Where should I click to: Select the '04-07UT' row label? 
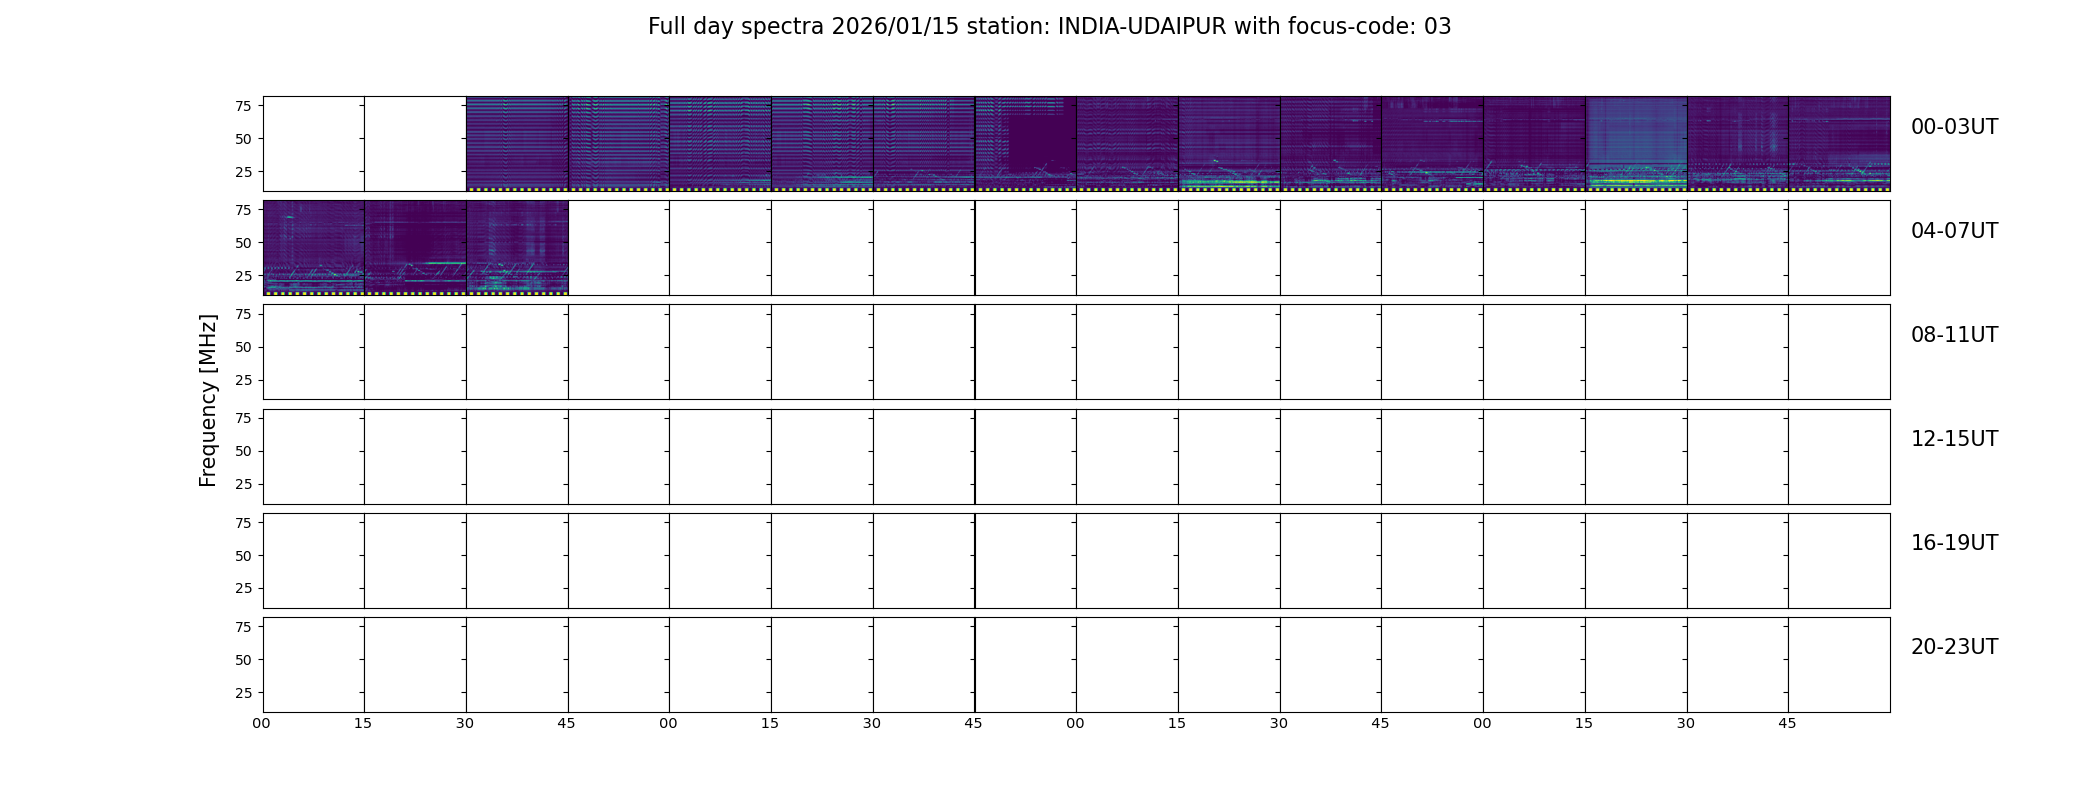(x=1954, y=231)
